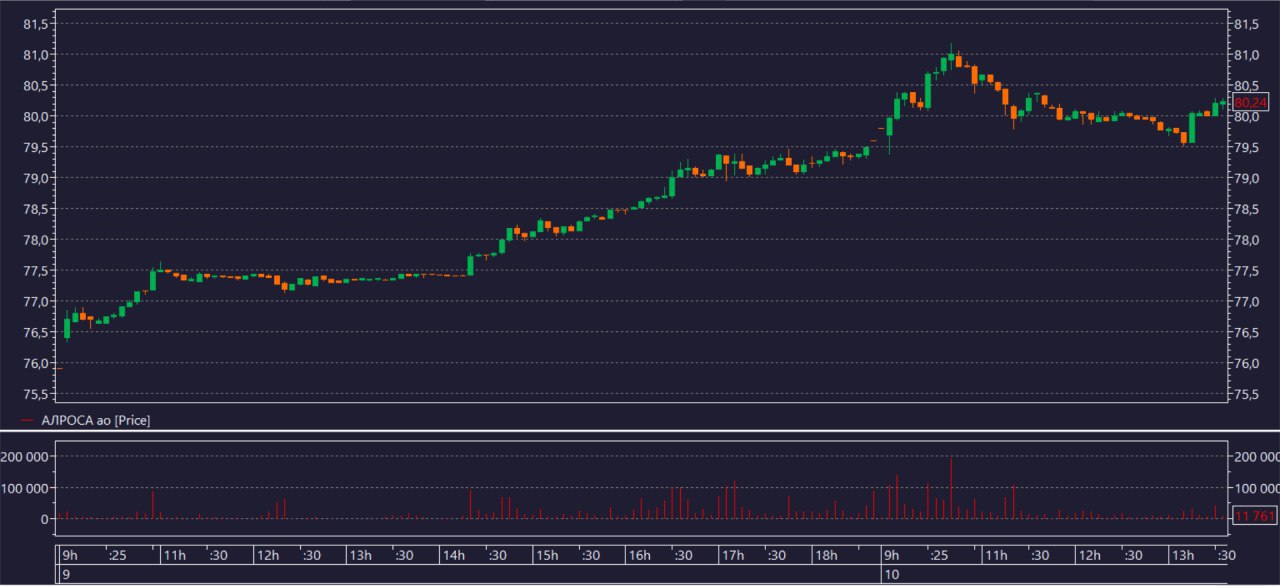This screenshot has height=586, width=1280.
Task: Click the 77,0 label on the right price axis
Action: (1249, 302)
